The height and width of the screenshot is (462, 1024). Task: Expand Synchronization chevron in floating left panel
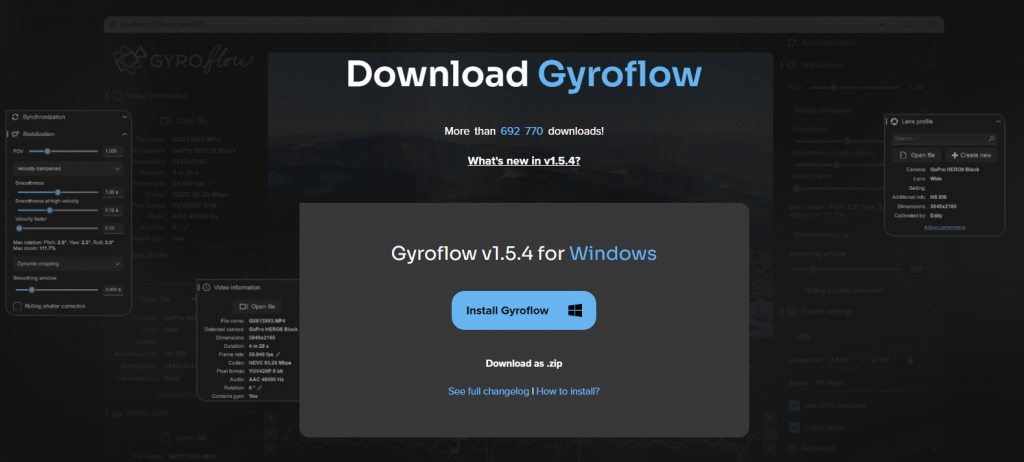click(124, 117)
